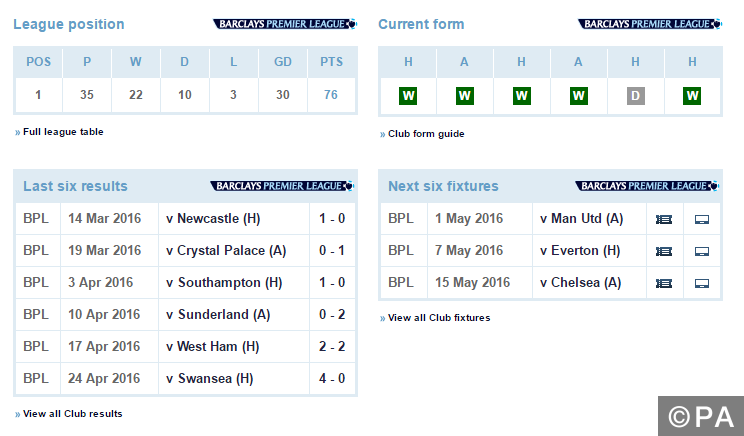Click the TV icon for Man Utd fixture

point(702,219)
